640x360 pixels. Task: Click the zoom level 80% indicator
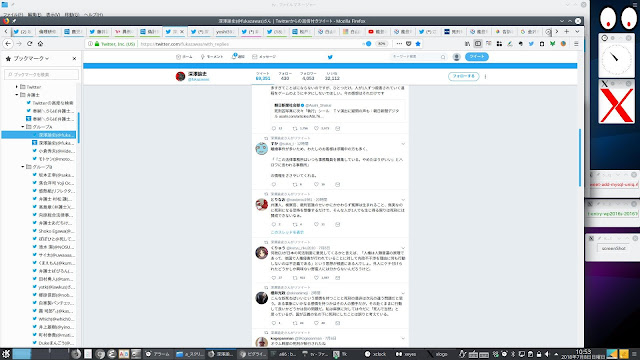pyautogui.click(x=382, y=44)
